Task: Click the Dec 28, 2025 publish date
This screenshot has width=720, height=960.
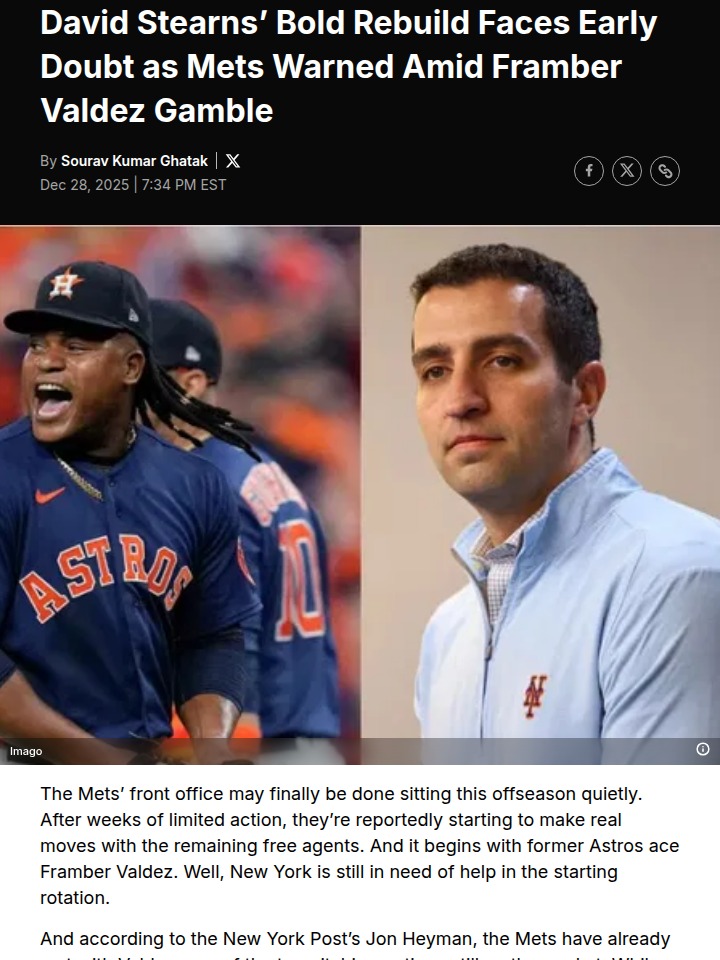Action: click(84, 185)
